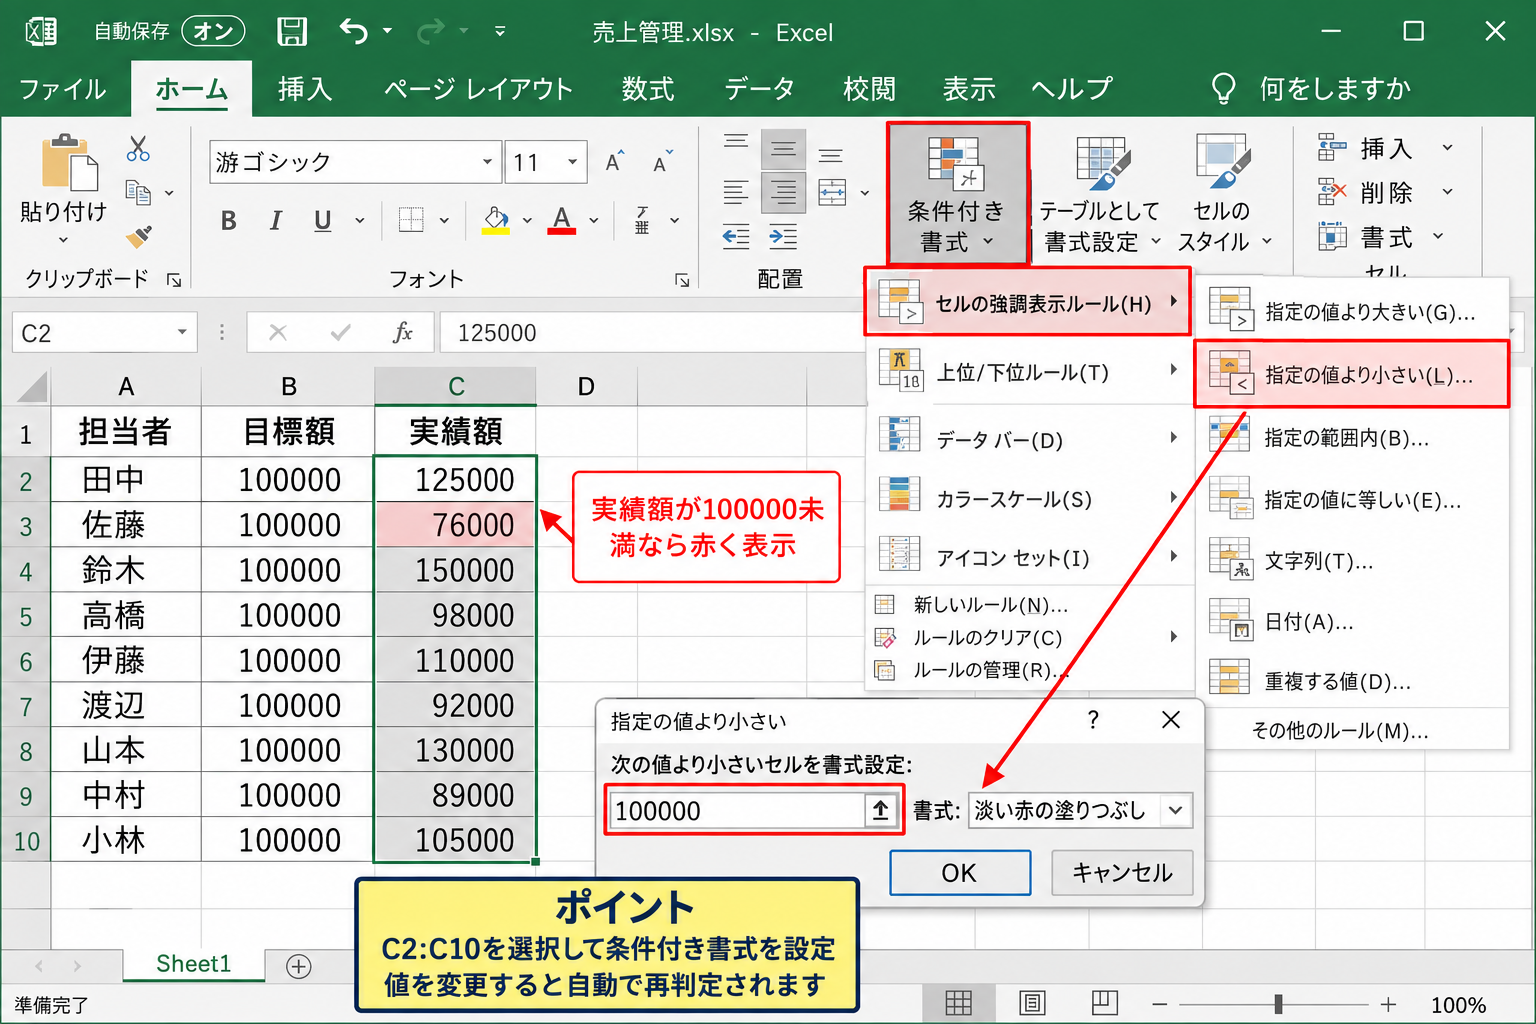Undo the last action
Screen dimensions: 1536x1024
tap(353, 31)
